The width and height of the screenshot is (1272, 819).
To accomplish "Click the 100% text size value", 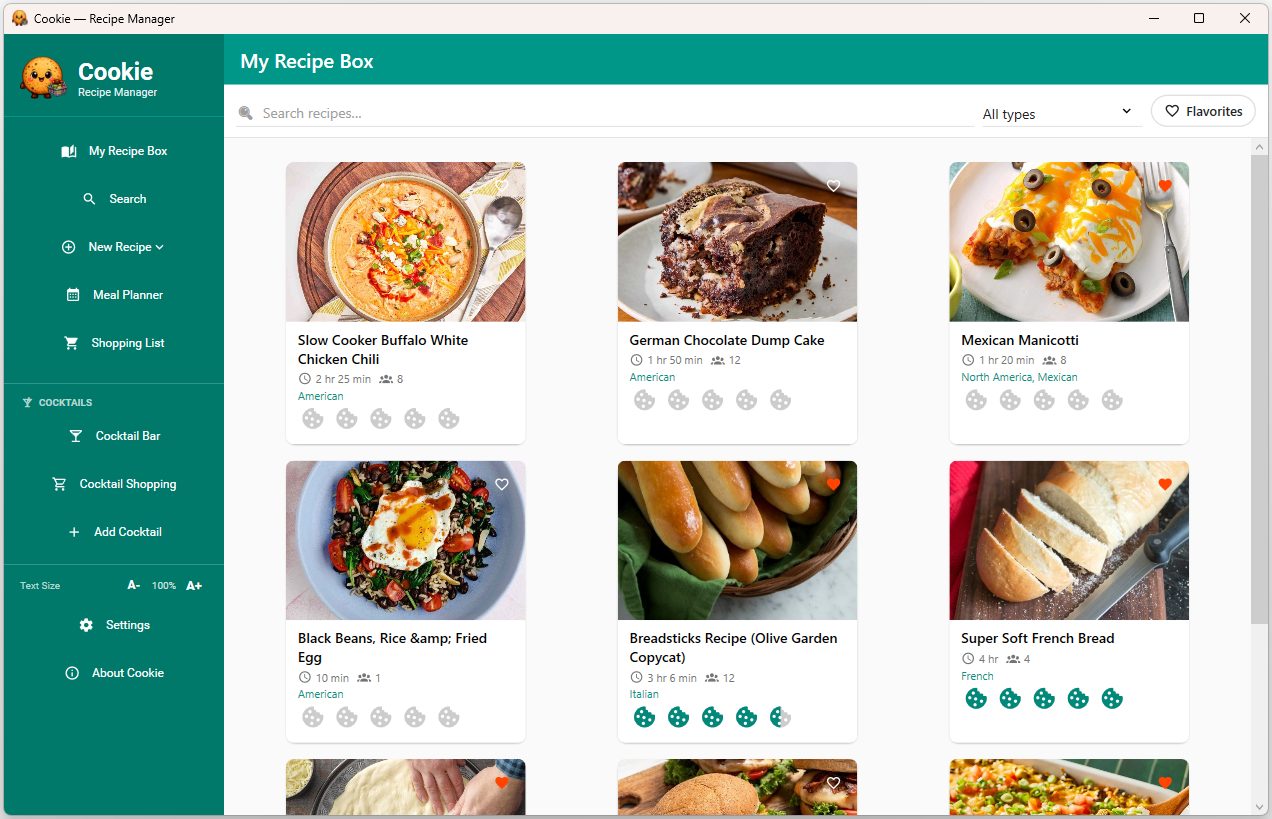I will (x=164, y=586).
